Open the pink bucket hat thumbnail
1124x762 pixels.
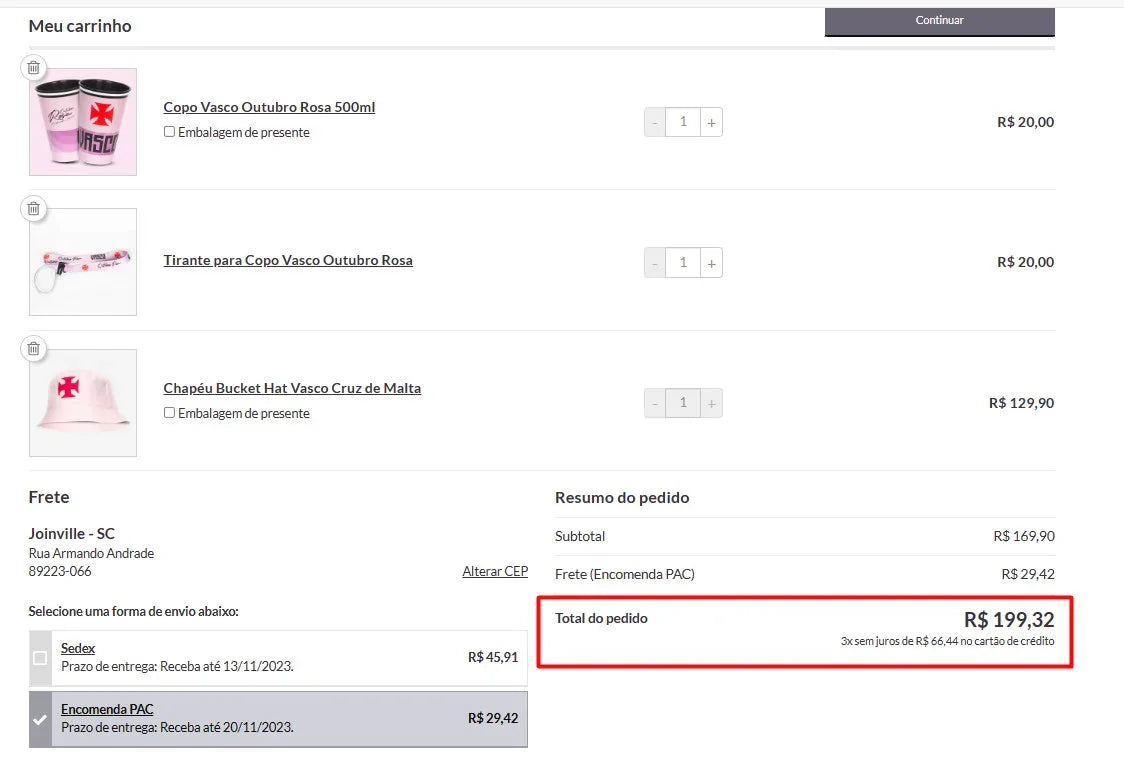coord(82,403)
